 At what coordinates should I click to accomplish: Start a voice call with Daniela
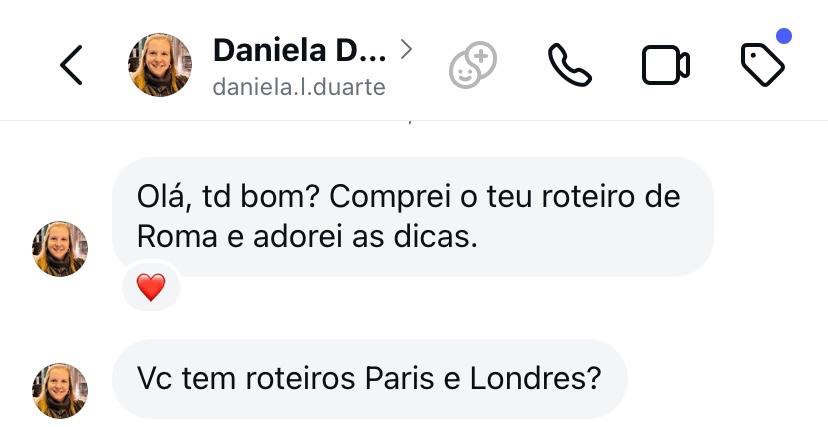570,66
